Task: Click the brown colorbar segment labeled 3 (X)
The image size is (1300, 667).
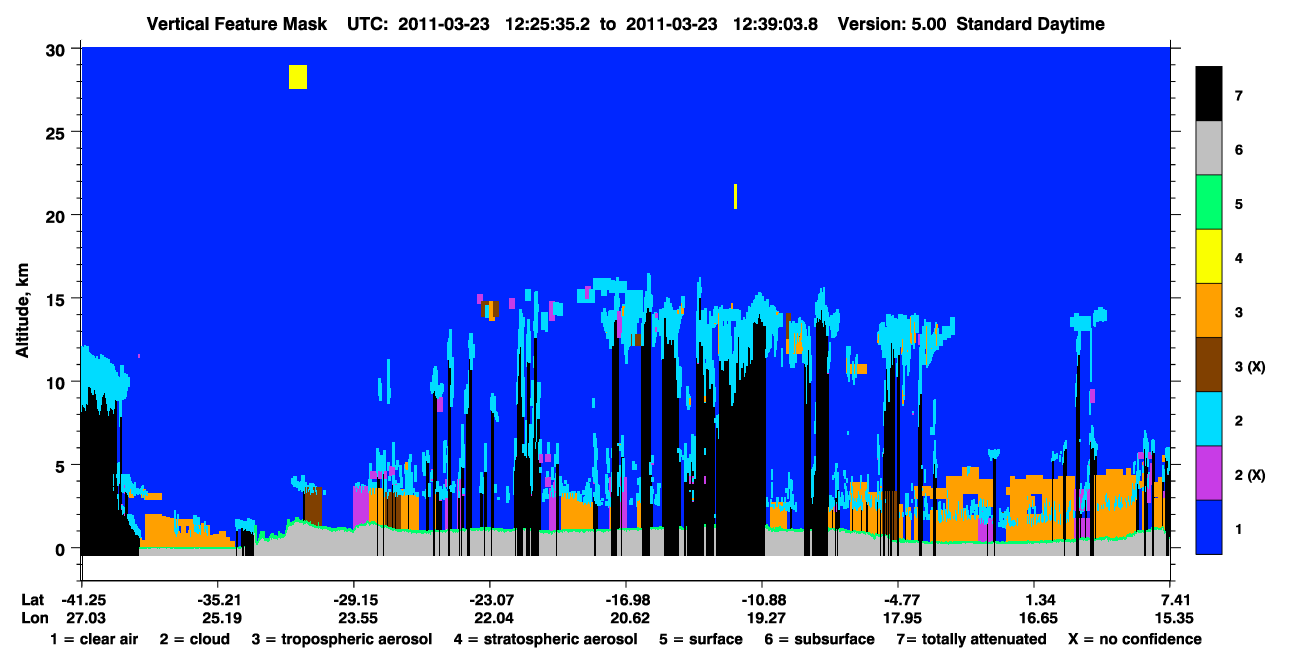Action: point(1209,365)
